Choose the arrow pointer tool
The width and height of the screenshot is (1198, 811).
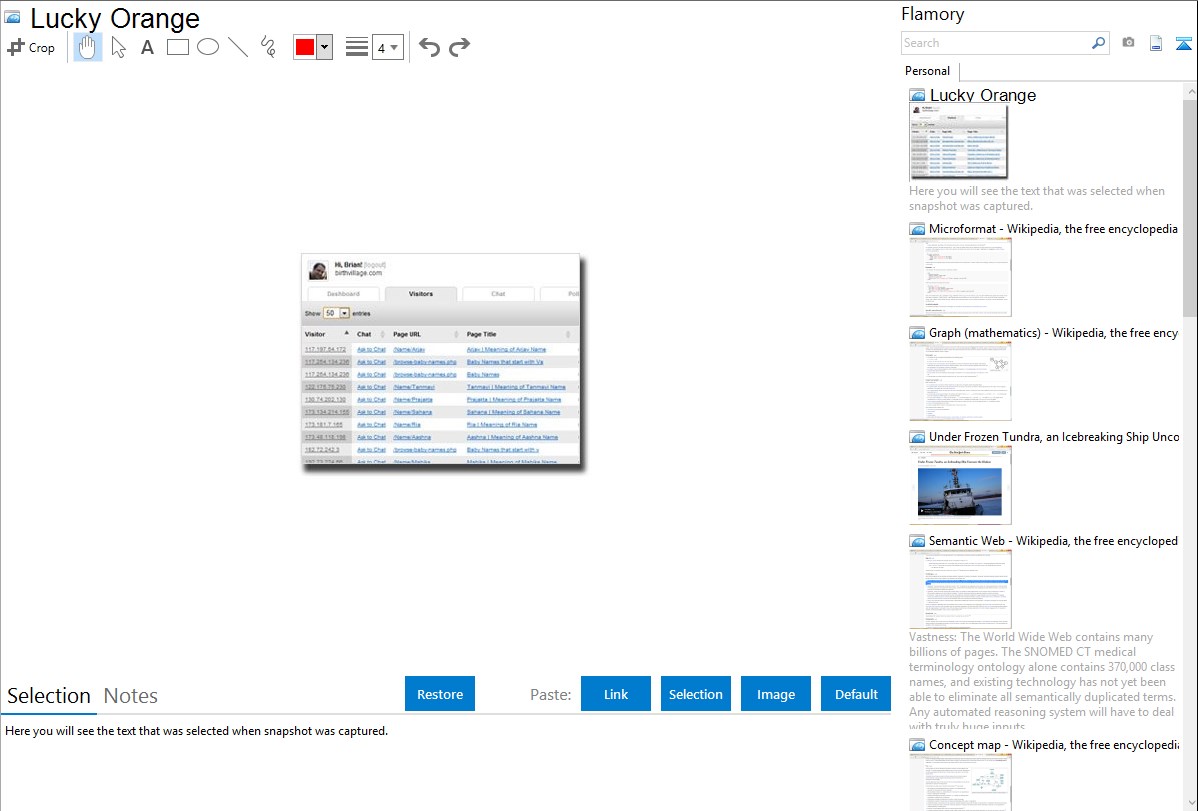[118, 47]
